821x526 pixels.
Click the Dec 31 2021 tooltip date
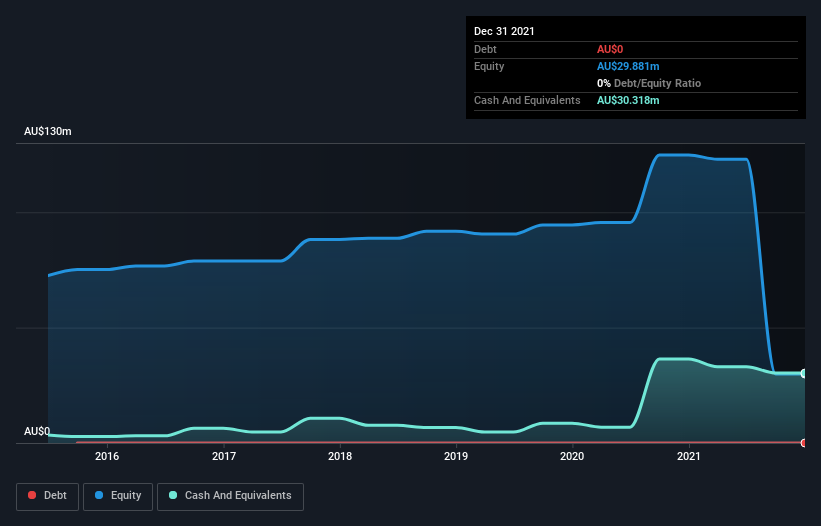click(x=504, y=31)
